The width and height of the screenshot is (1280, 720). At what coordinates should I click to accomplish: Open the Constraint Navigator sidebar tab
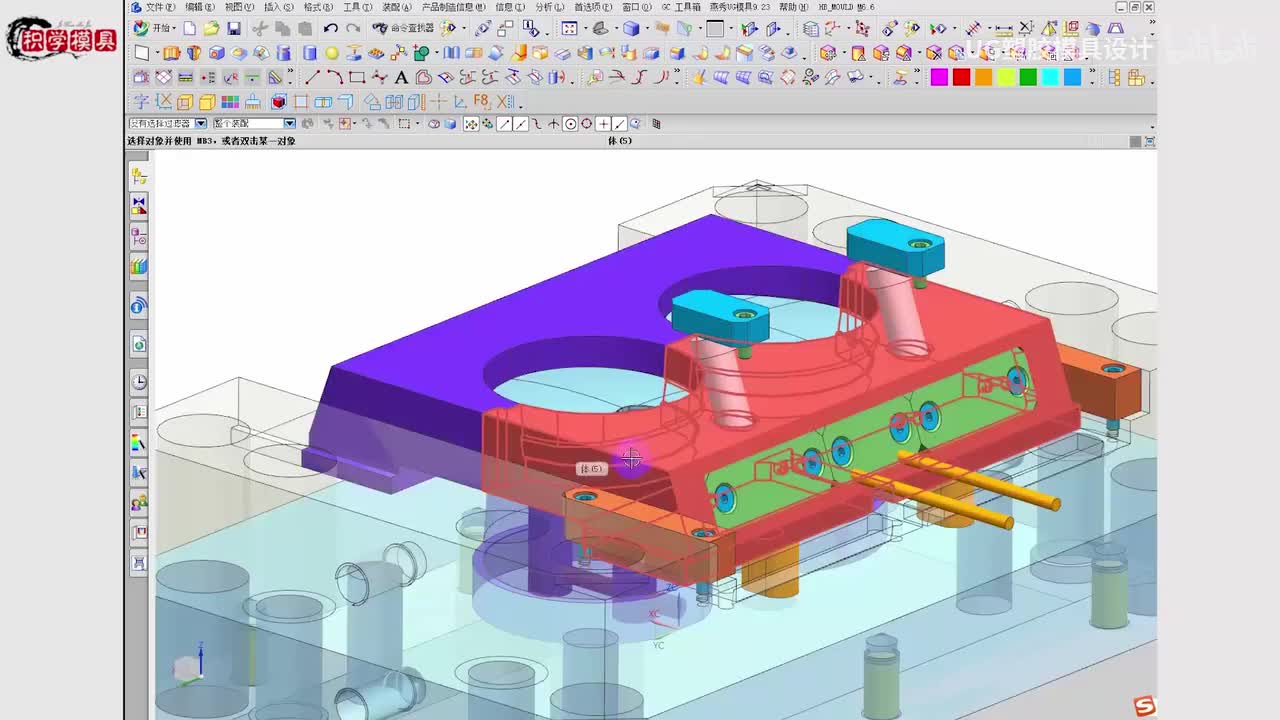click(139, 206)
